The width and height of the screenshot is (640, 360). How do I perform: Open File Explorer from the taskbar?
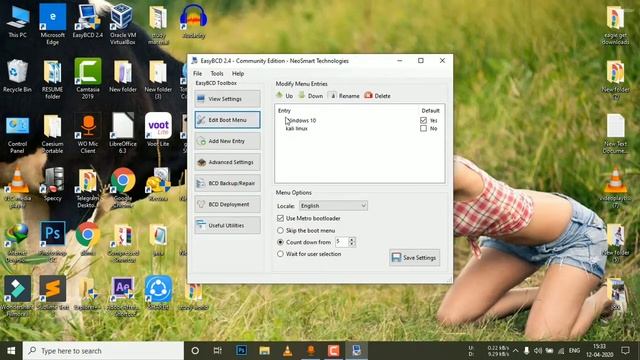click(x=264, y=351)
